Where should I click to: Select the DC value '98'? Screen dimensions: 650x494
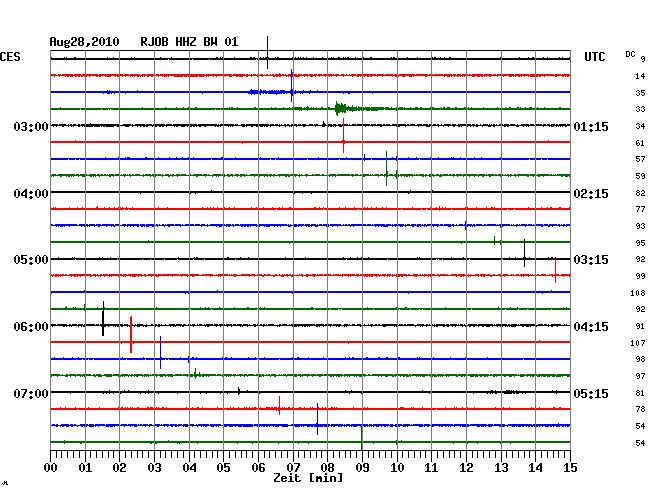point(640,359)
